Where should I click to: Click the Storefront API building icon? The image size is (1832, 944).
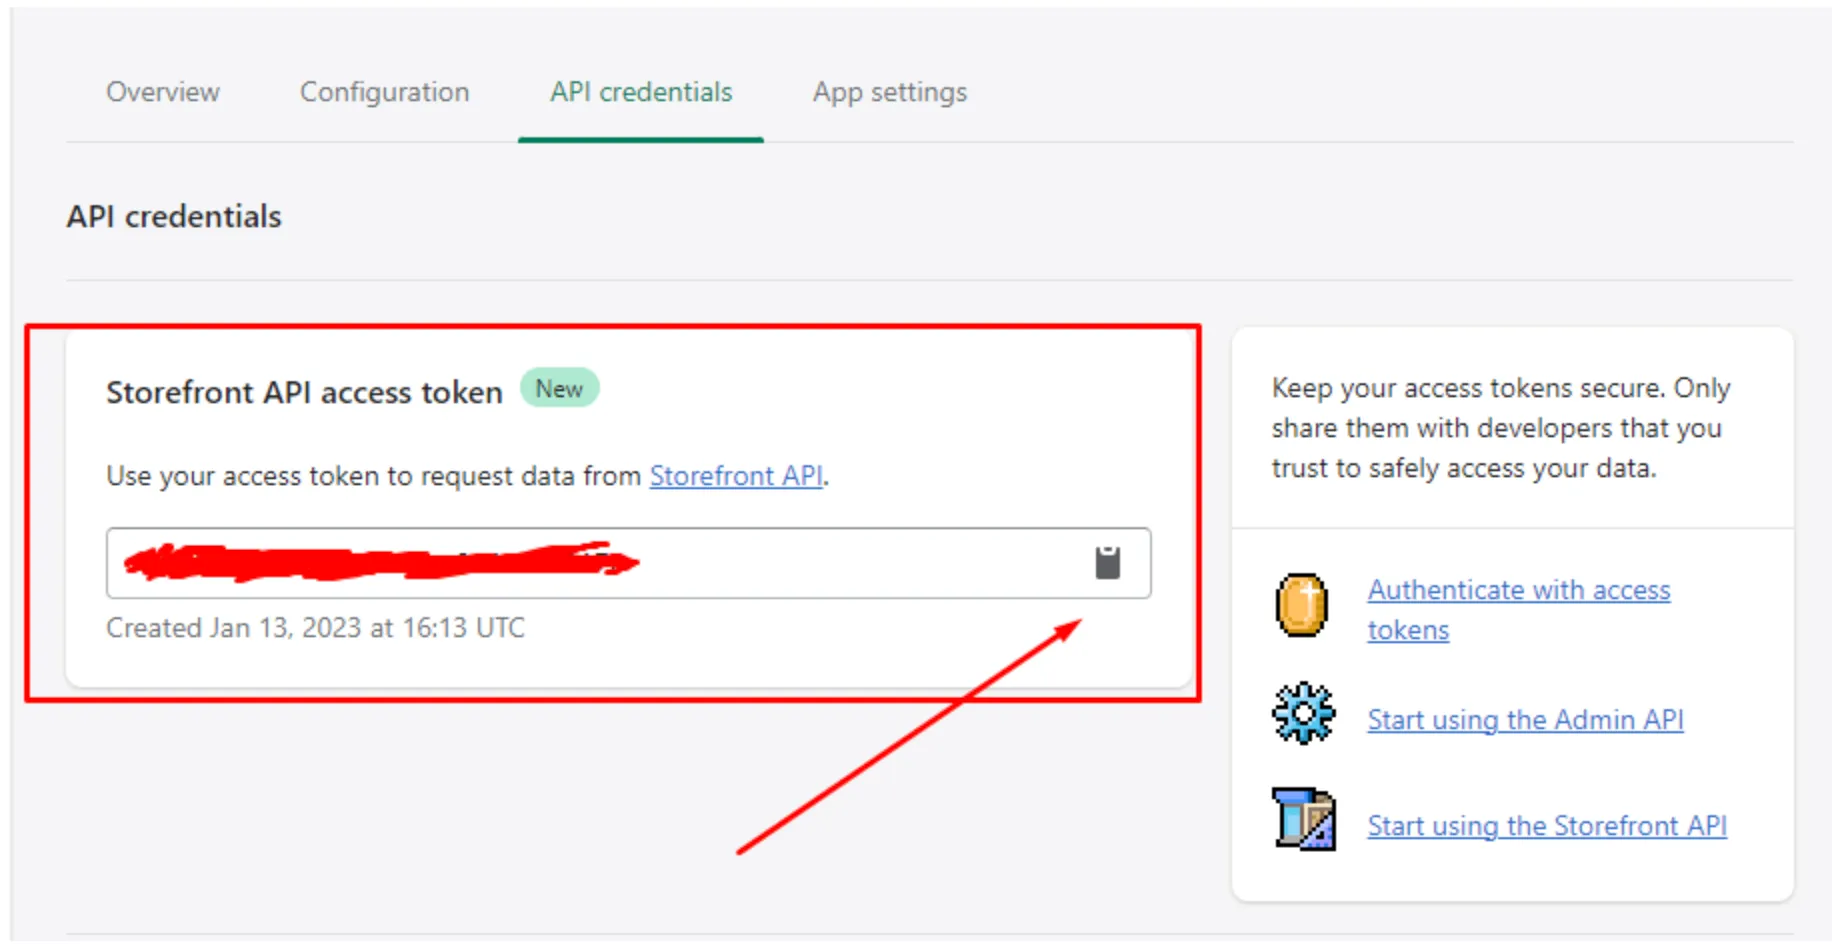pyautogui.click(x=1303, y=819)
